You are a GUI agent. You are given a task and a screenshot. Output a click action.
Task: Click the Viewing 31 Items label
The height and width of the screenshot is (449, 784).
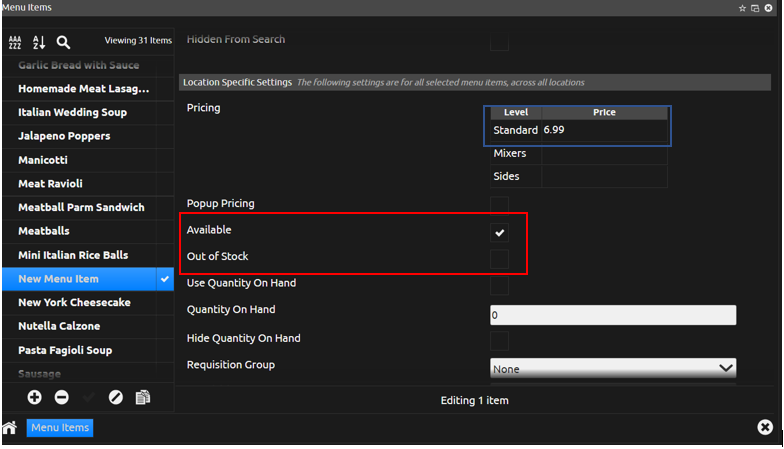pyautogui.click(x=138, y=40)
